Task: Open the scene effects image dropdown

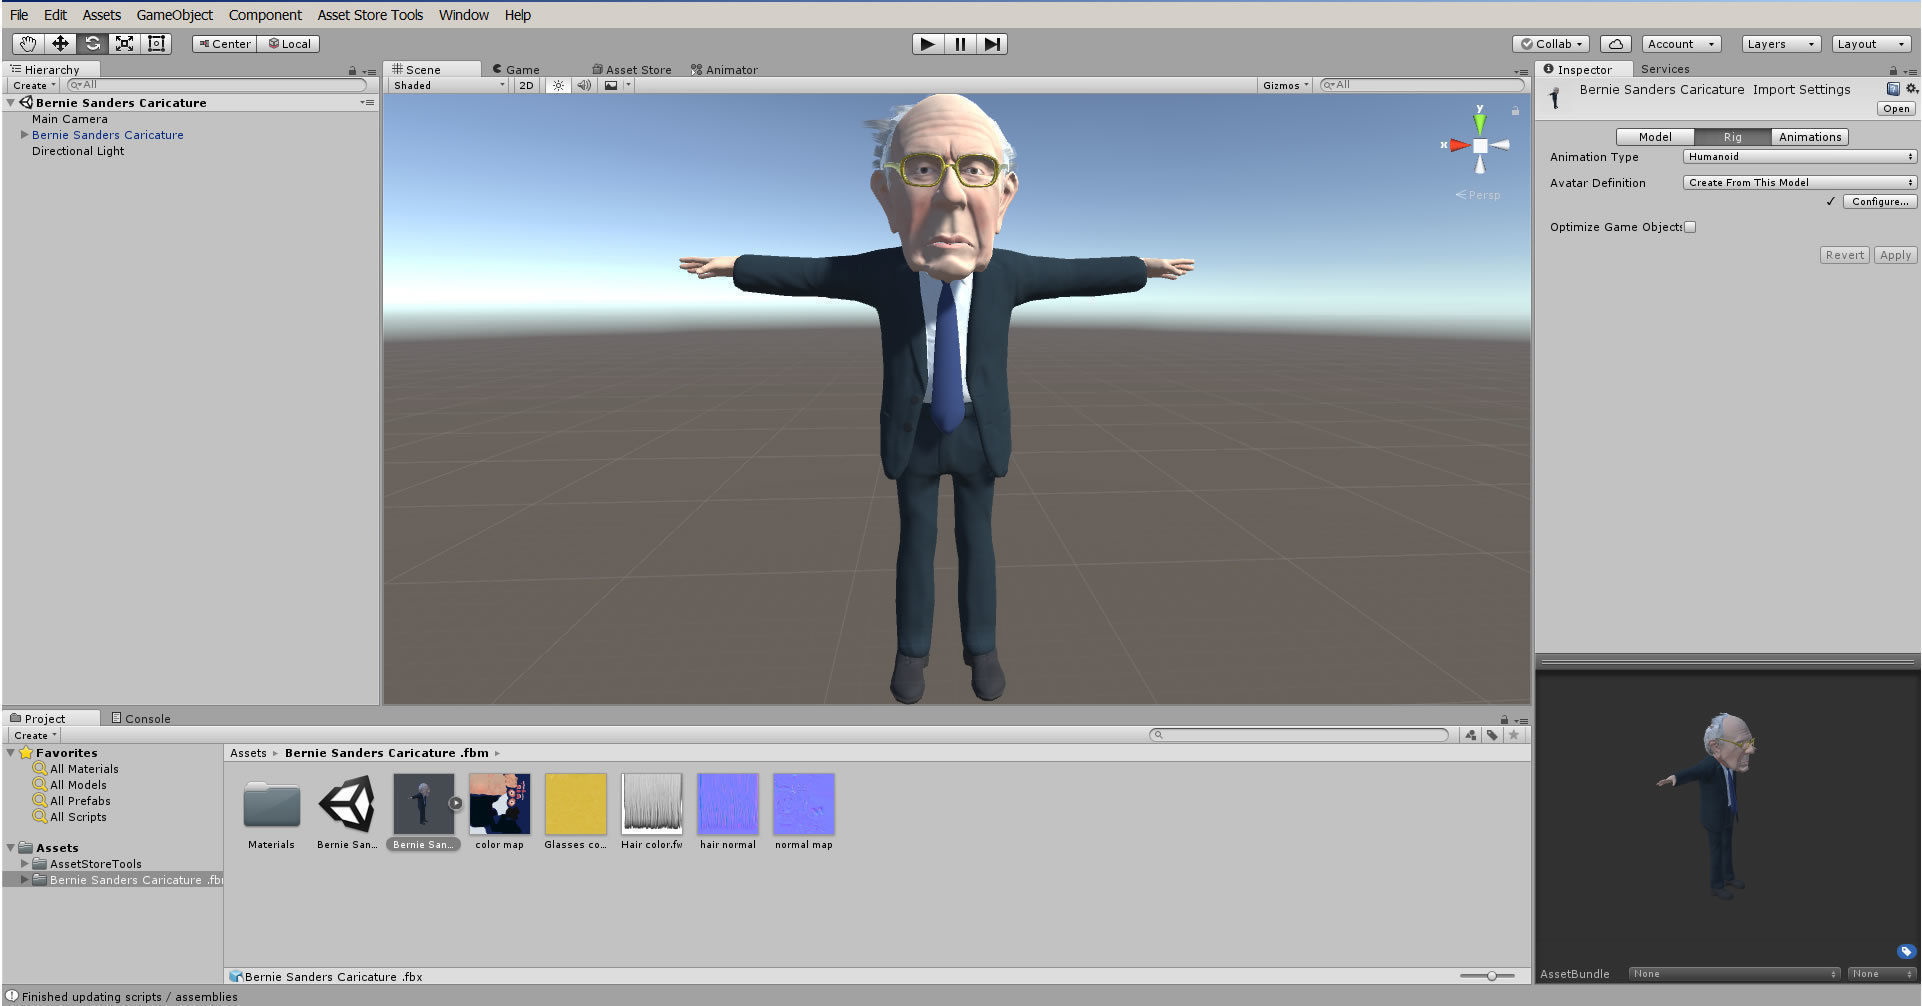Action: [617, 86]
